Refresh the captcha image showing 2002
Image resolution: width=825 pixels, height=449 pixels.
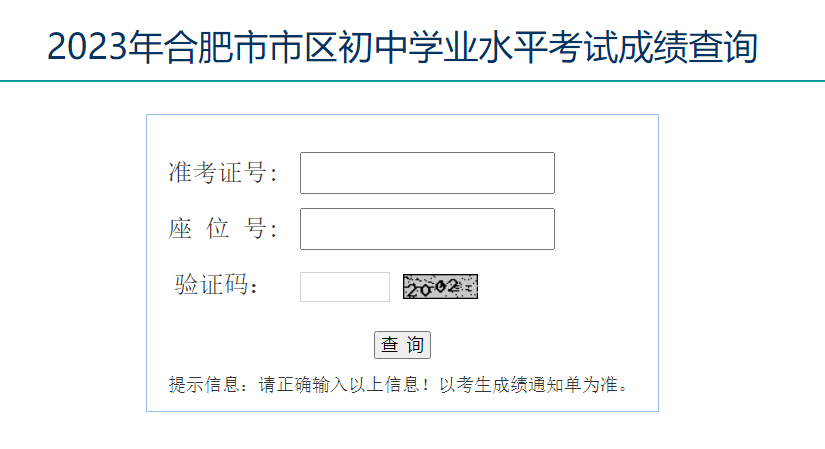coord(440,287)
